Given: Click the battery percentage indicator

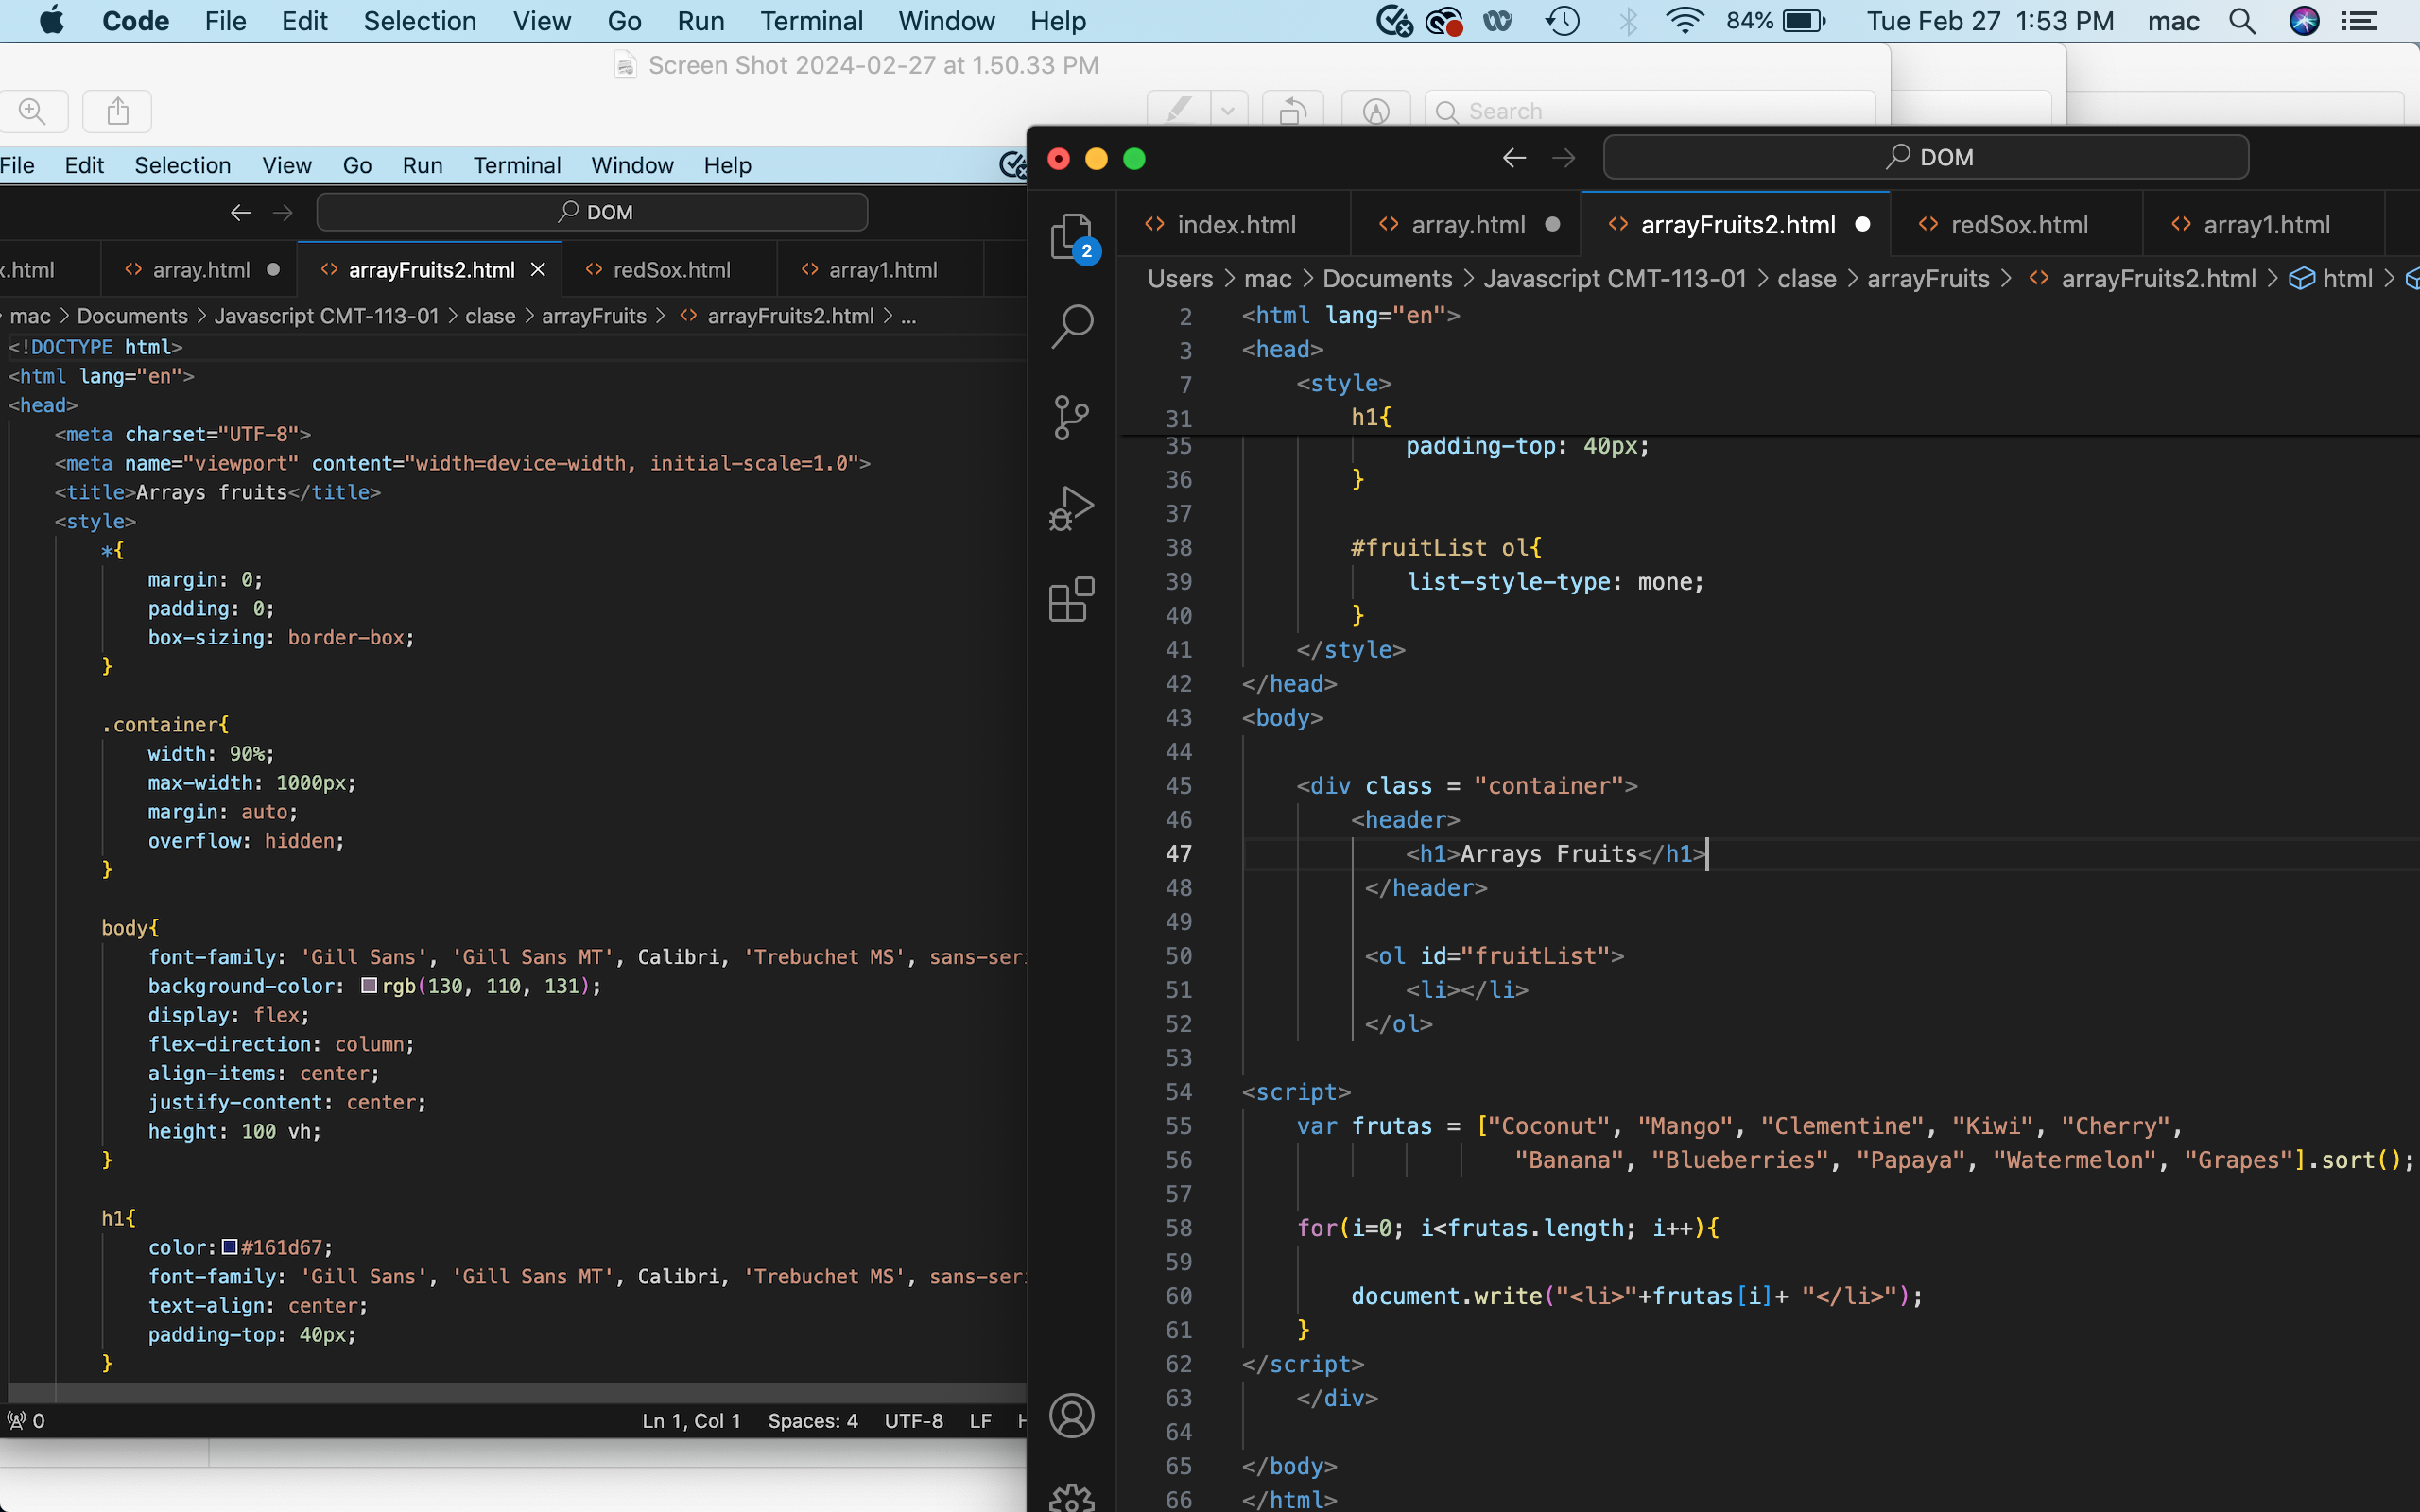Looking at the screenshot, I should pyautogui.click(x=1744, y=21).
